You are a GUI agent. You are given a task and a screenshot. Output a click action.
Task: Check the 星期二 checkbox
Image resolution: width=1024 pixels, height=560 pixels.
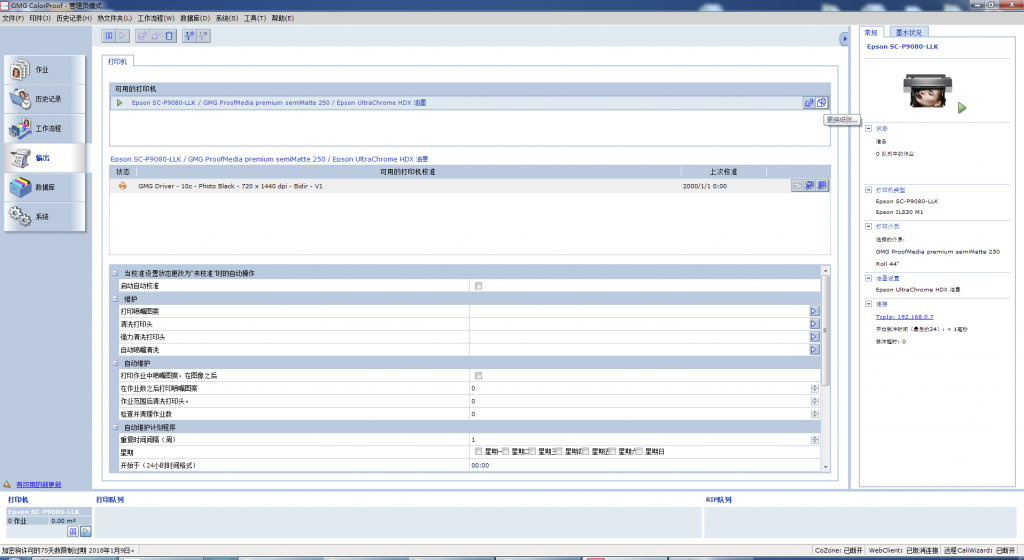[x=505, y=452]
